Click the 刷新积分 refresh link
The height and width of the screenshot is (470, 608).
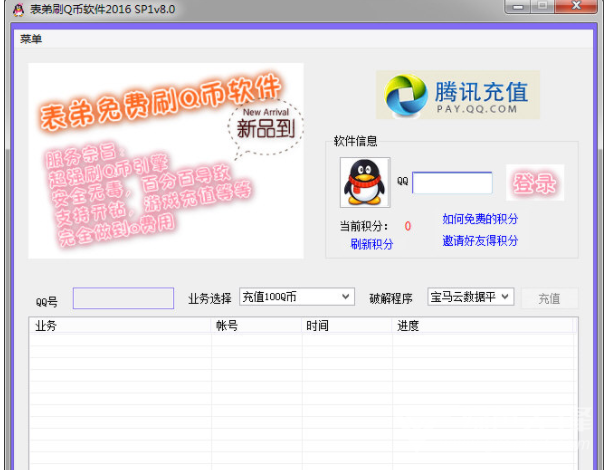click(x=371, y=244)
